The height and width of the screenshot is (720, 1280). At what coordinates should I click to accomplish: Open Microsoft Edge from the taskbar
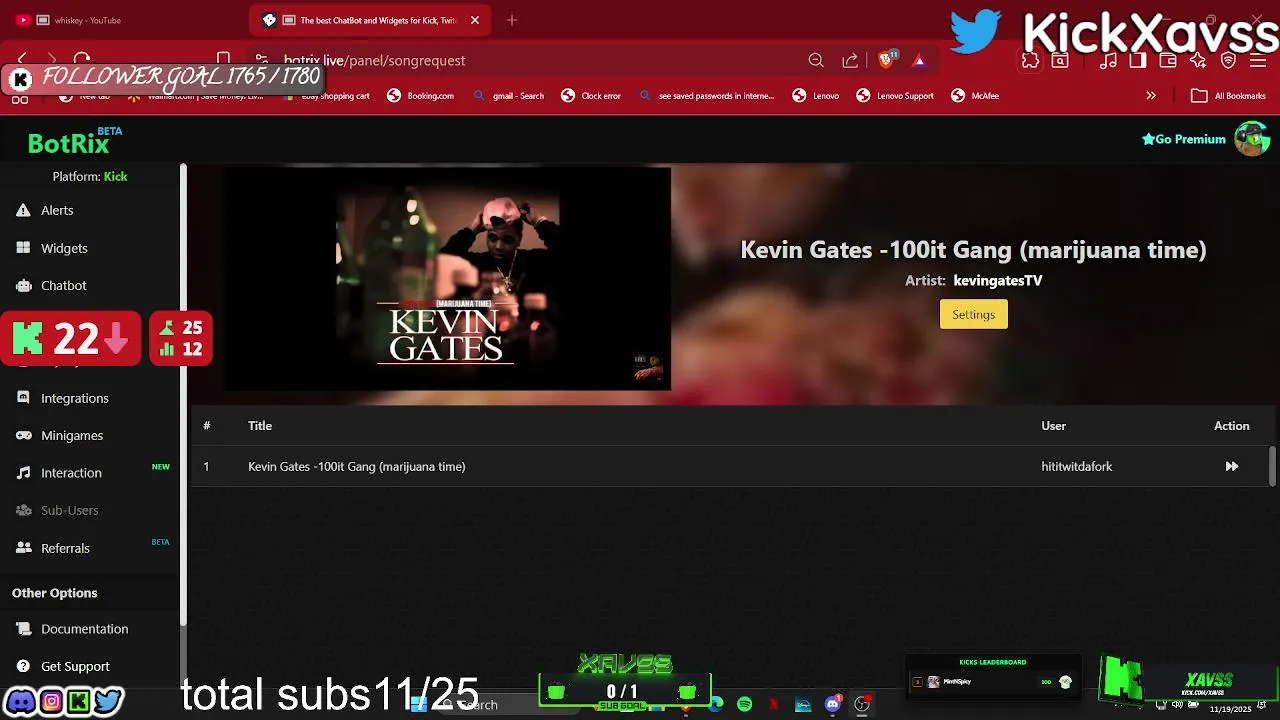coord(716,705)
